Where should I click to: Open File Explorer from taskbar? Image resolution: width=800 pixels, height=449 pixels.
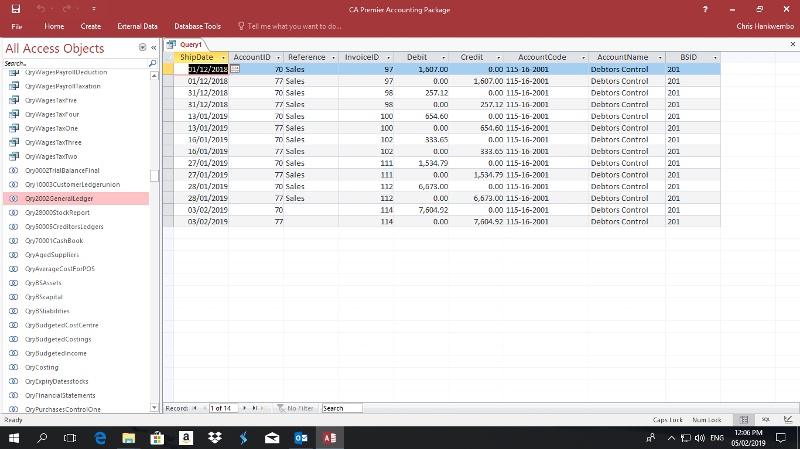[x=129, y=438]
